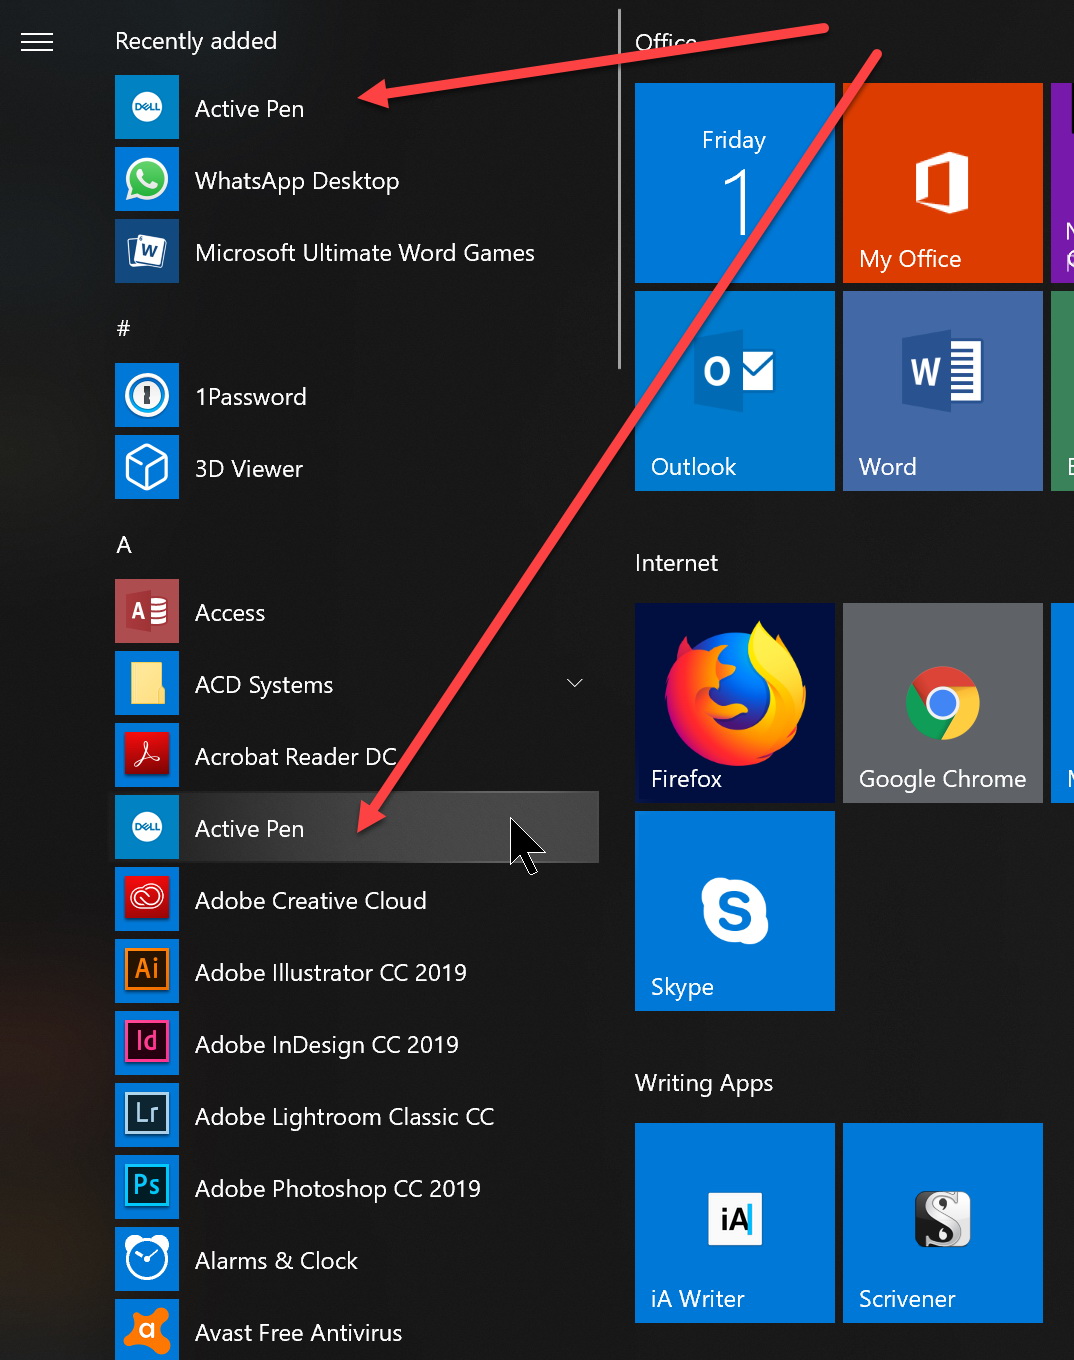The height and width of the screenshot is (1360, 1074).
Task: Select the Office group title
Action: coord(666,42)
